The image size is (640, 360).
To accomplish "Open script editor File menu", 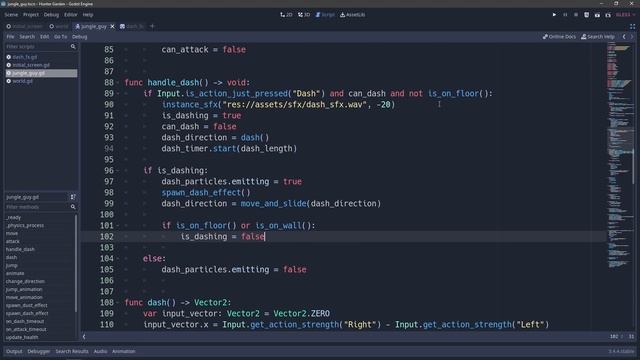I will (x=10, y=37).
